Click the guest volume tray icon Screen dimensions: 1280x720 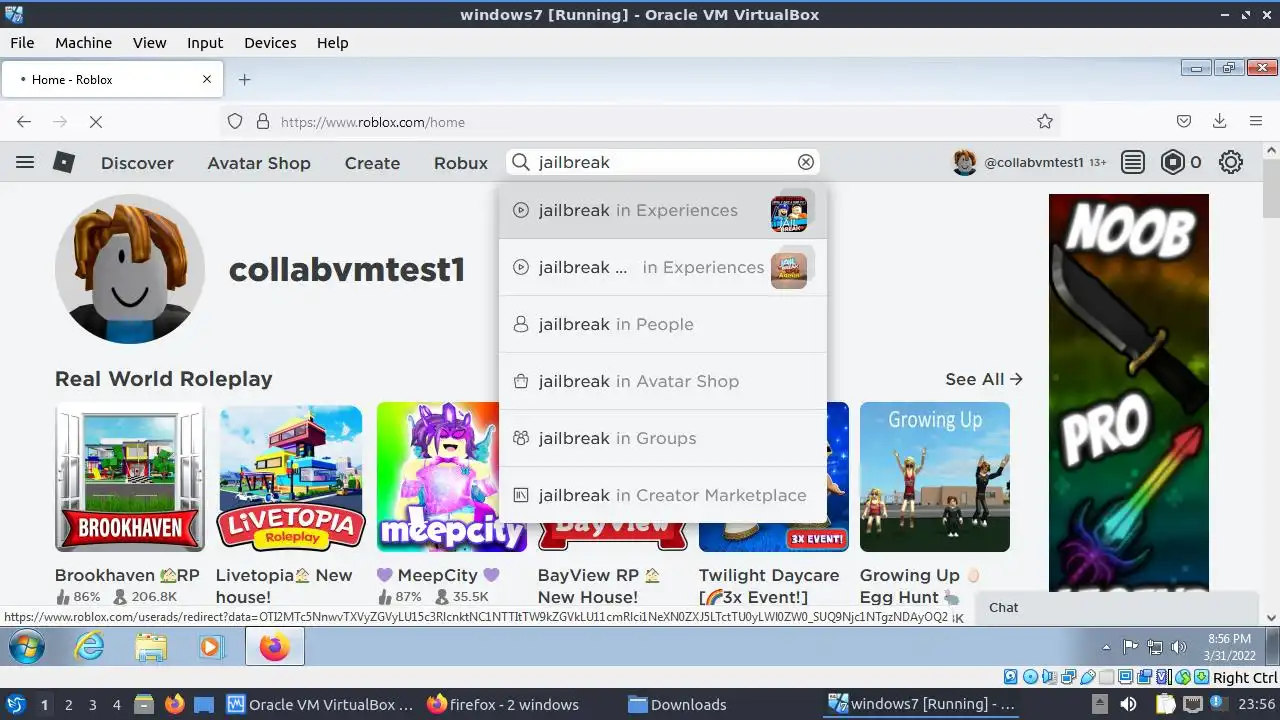point(1180,647)
